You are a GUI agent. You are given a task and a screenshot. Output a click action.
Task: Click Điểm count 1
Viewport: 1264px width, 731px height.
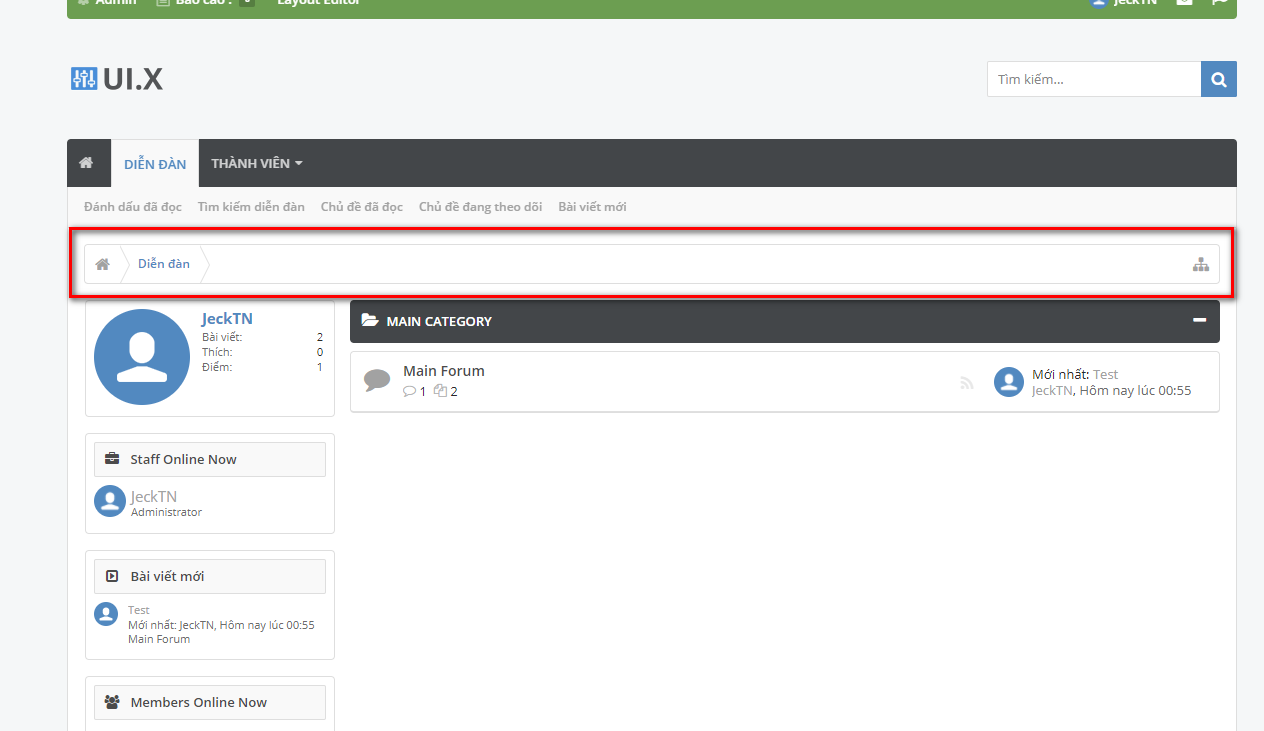click(320, 367)
